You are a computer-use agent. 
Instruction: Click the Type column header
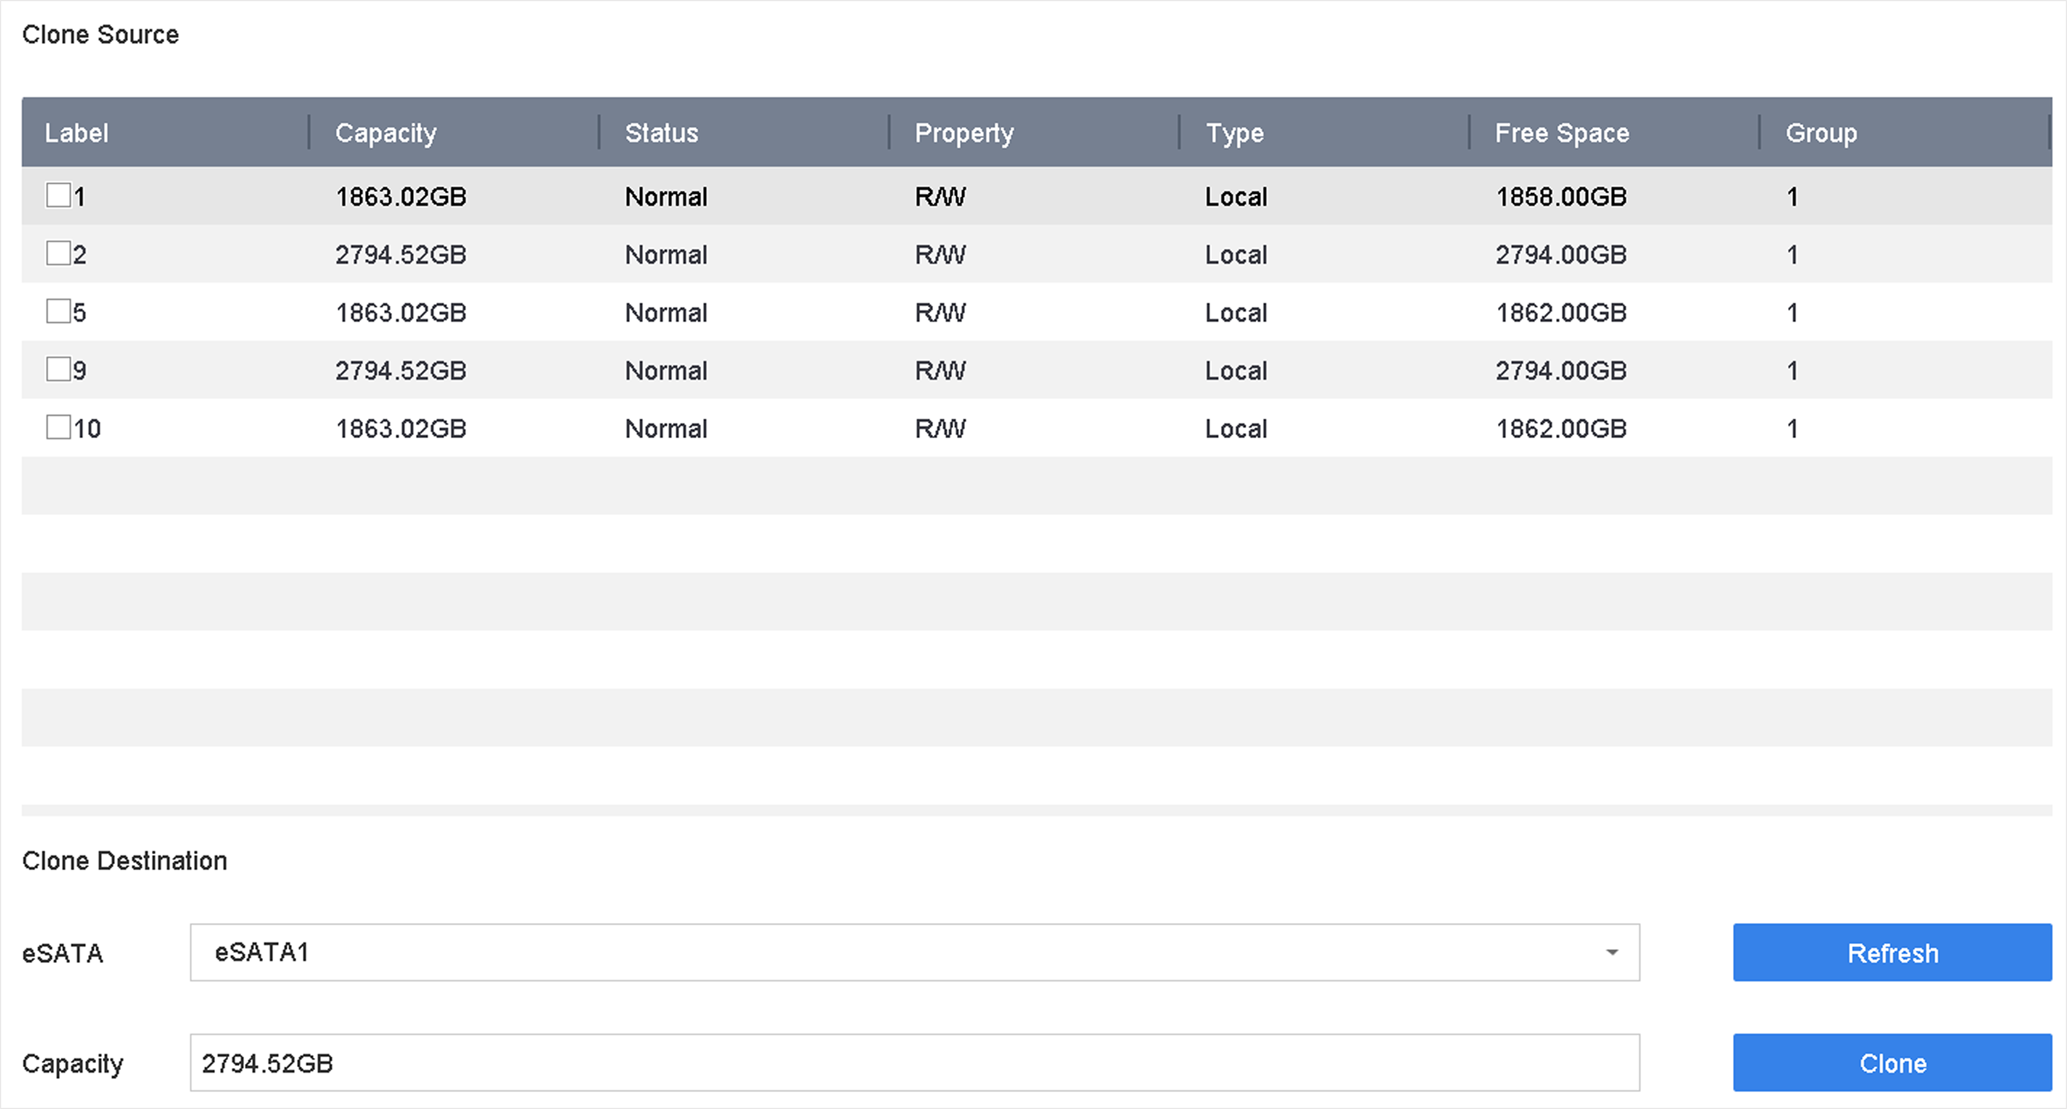tap(1234, 133)
